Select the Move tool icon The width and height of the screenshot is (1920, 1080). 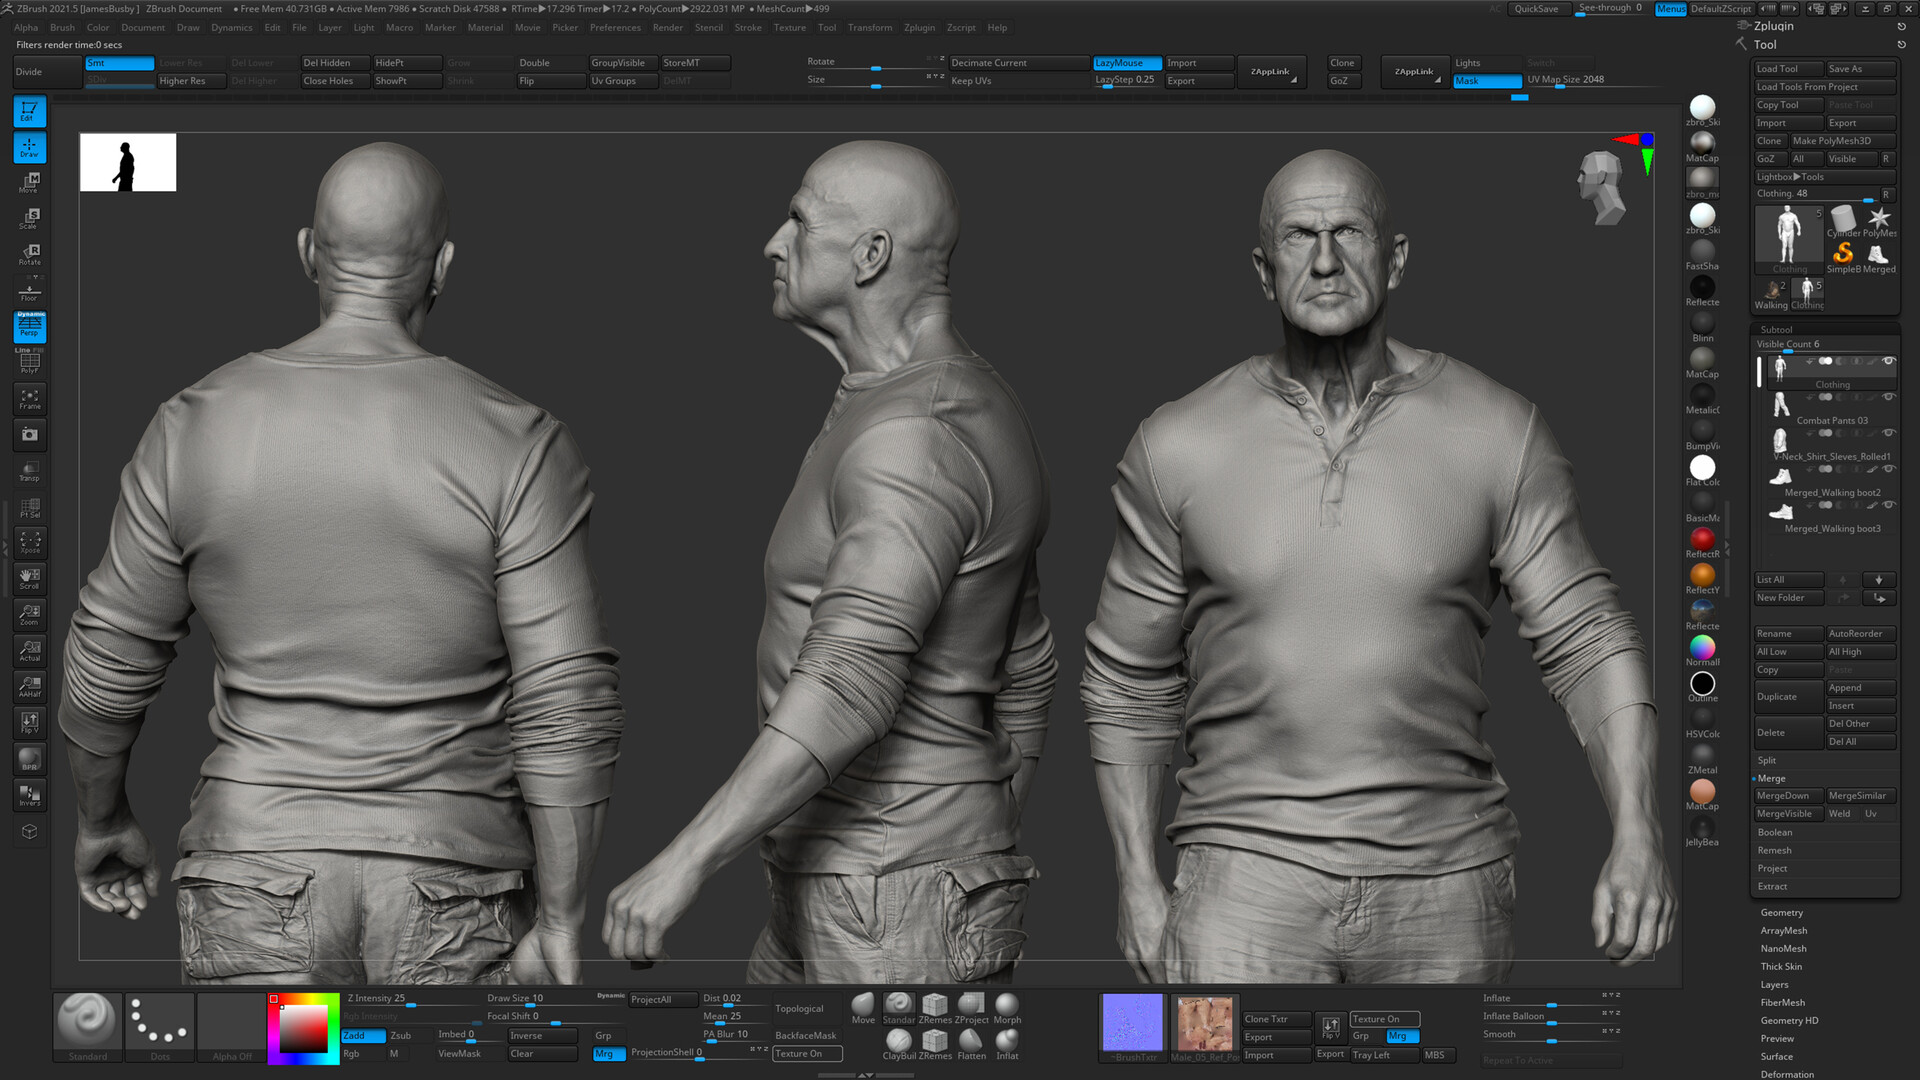(28, 183)
